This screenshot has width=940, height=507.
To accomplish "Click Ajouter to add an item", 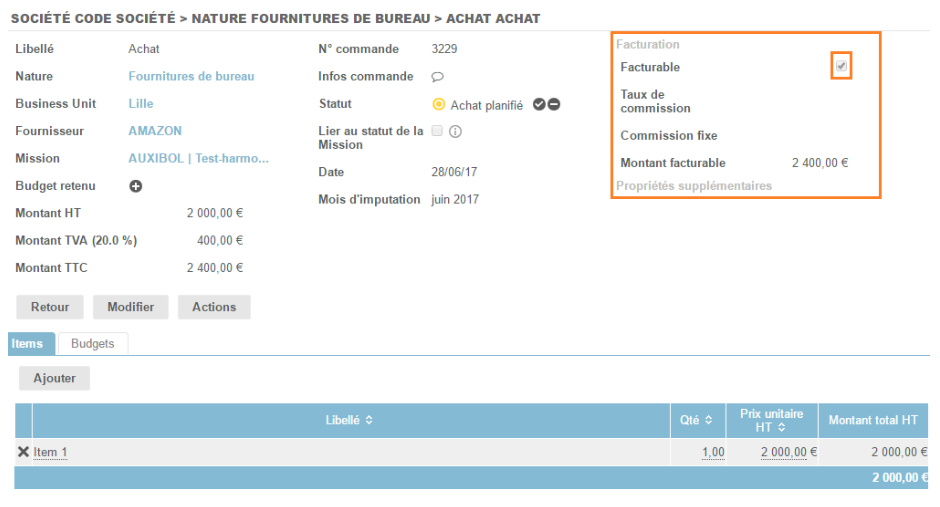I will [54, 378].
